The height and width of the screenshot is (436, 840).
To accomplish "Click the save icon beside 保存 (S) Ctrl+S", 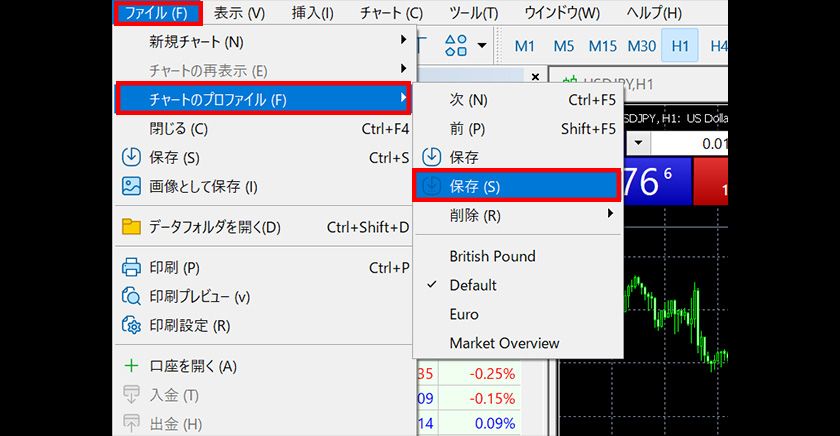I will [x=131, y=158].
